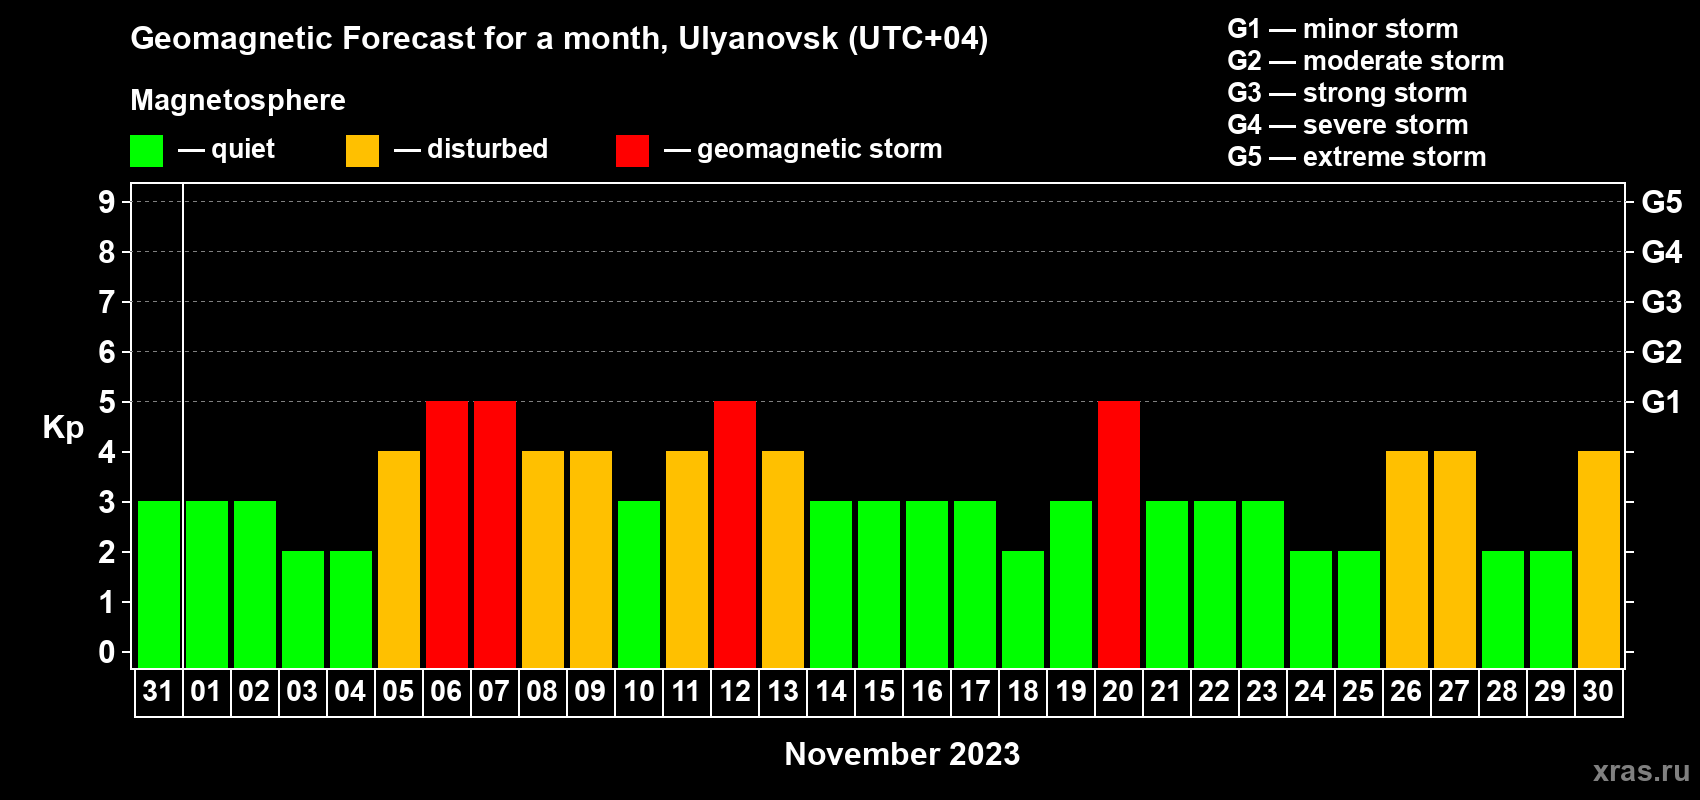Click the green bar for day 24

1311,609
